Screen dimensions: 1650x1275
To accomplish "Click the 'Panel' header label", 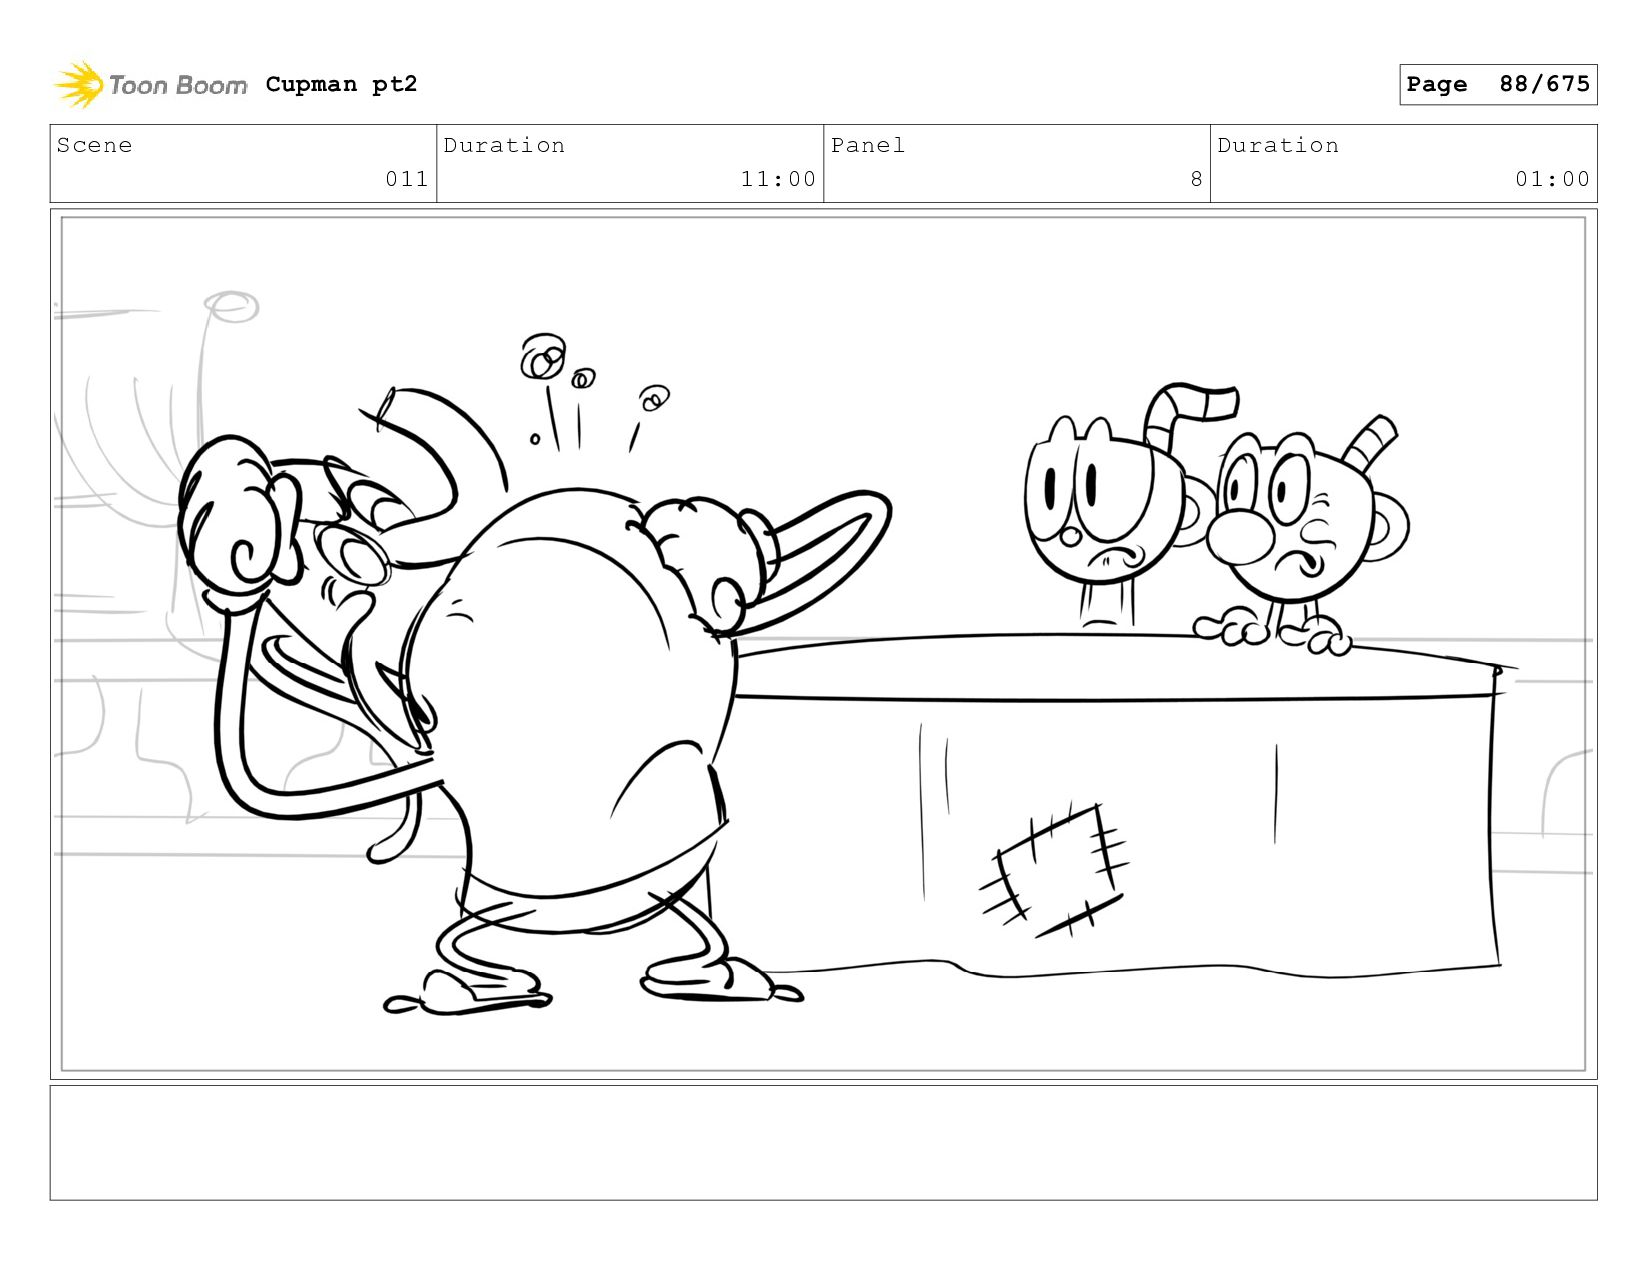I will click(x=868, y=145).
